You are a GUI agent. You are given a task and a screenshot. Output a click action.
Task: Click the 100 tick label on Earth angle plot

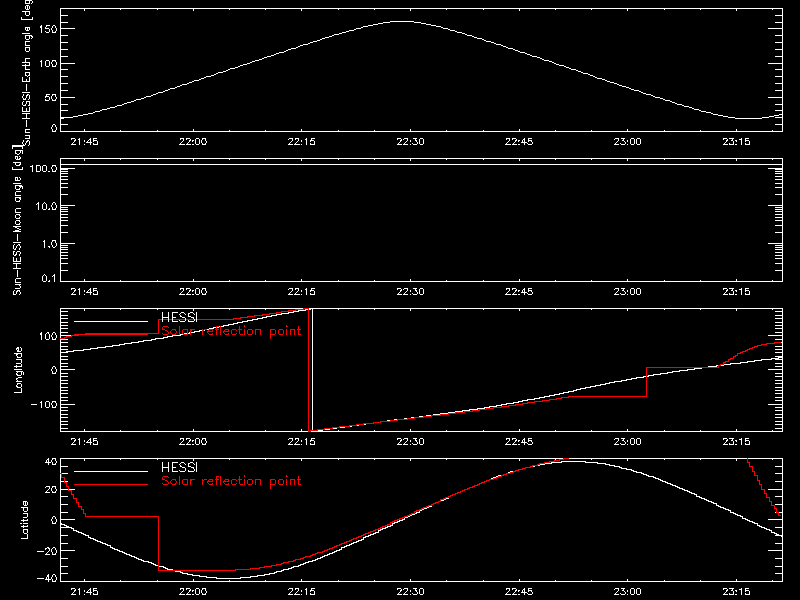coord(47,64)
